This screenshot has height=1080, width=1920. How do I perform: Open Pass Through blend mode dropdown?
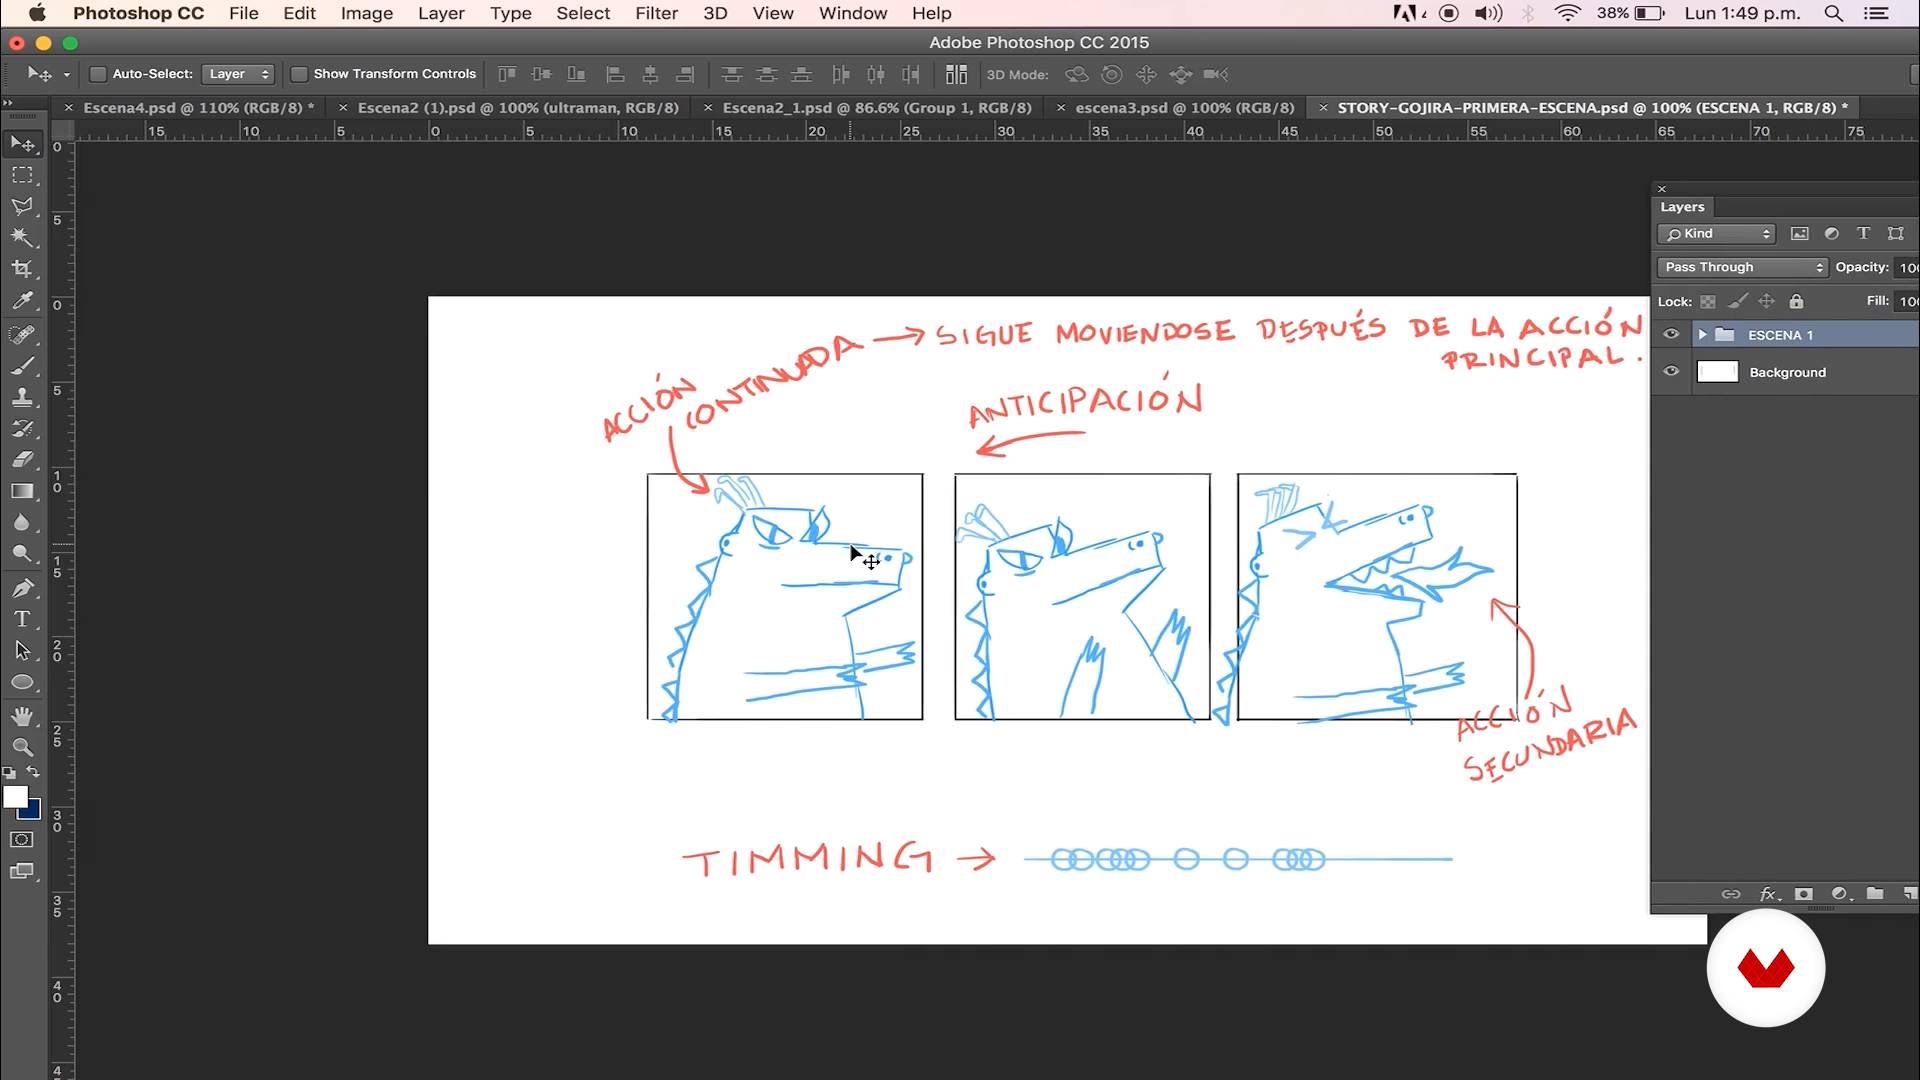tap(1742, 267)
